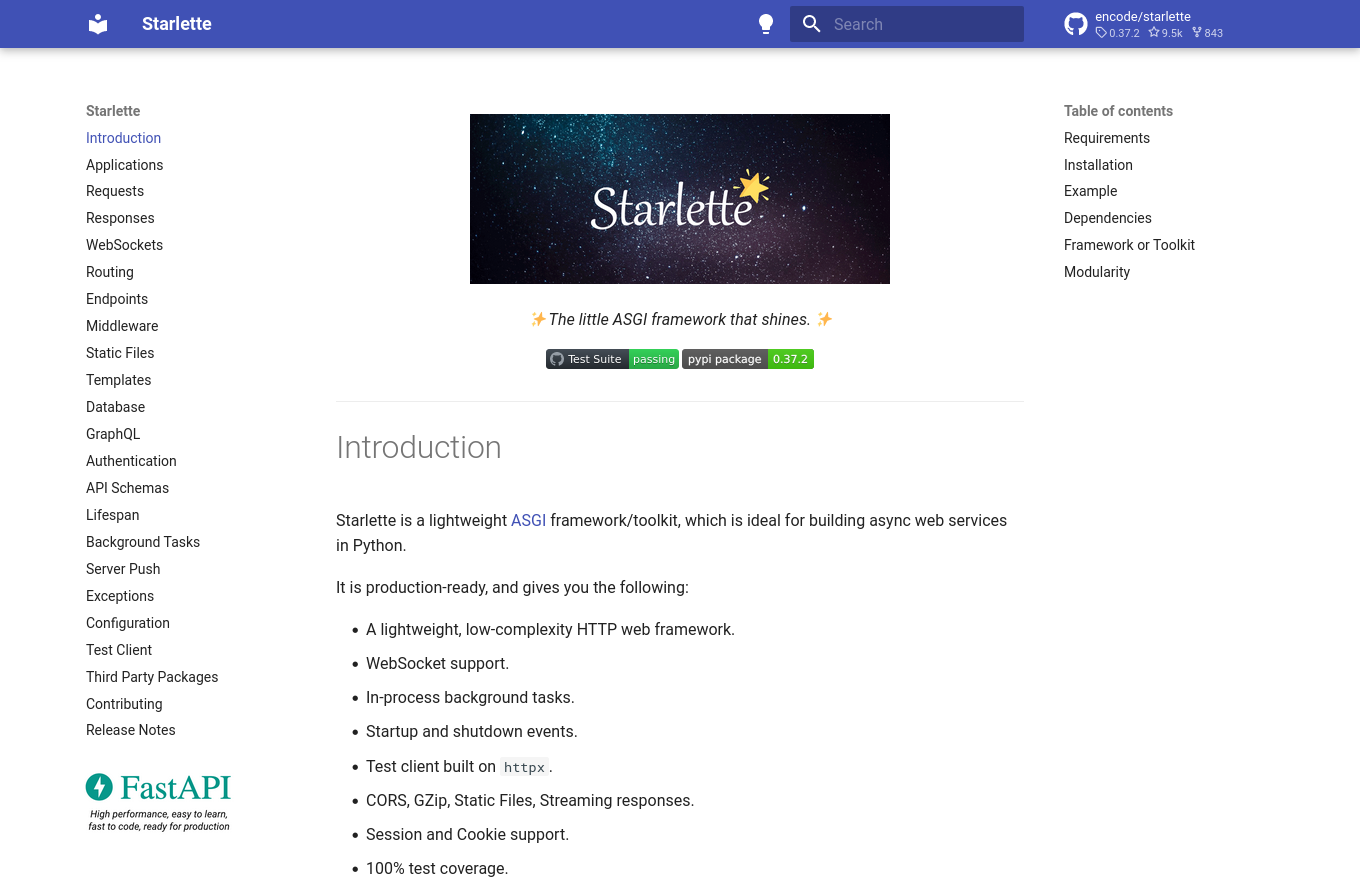The width and height of the screenshot is (1360, 888).
Task: Open Test Client page
Action: 119,650
